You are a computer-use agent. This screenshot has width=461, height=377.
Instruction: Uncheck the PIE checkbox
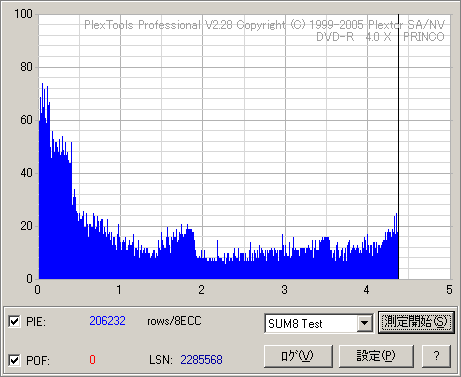point(14,322)
